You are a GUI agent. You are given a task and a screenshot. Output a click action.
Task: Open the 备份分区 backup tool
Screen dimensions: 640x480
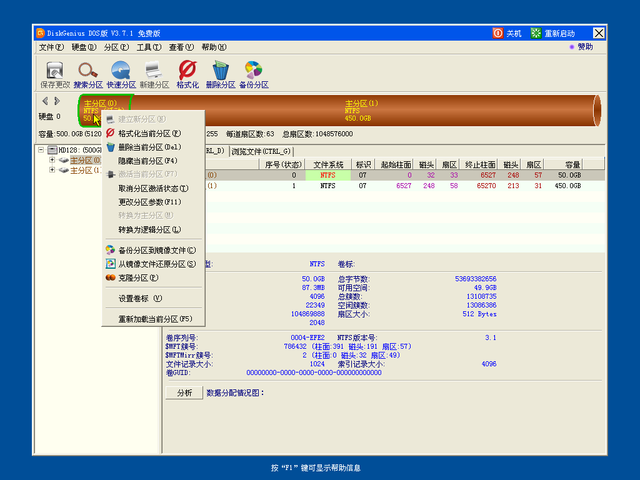click(253, 75)
